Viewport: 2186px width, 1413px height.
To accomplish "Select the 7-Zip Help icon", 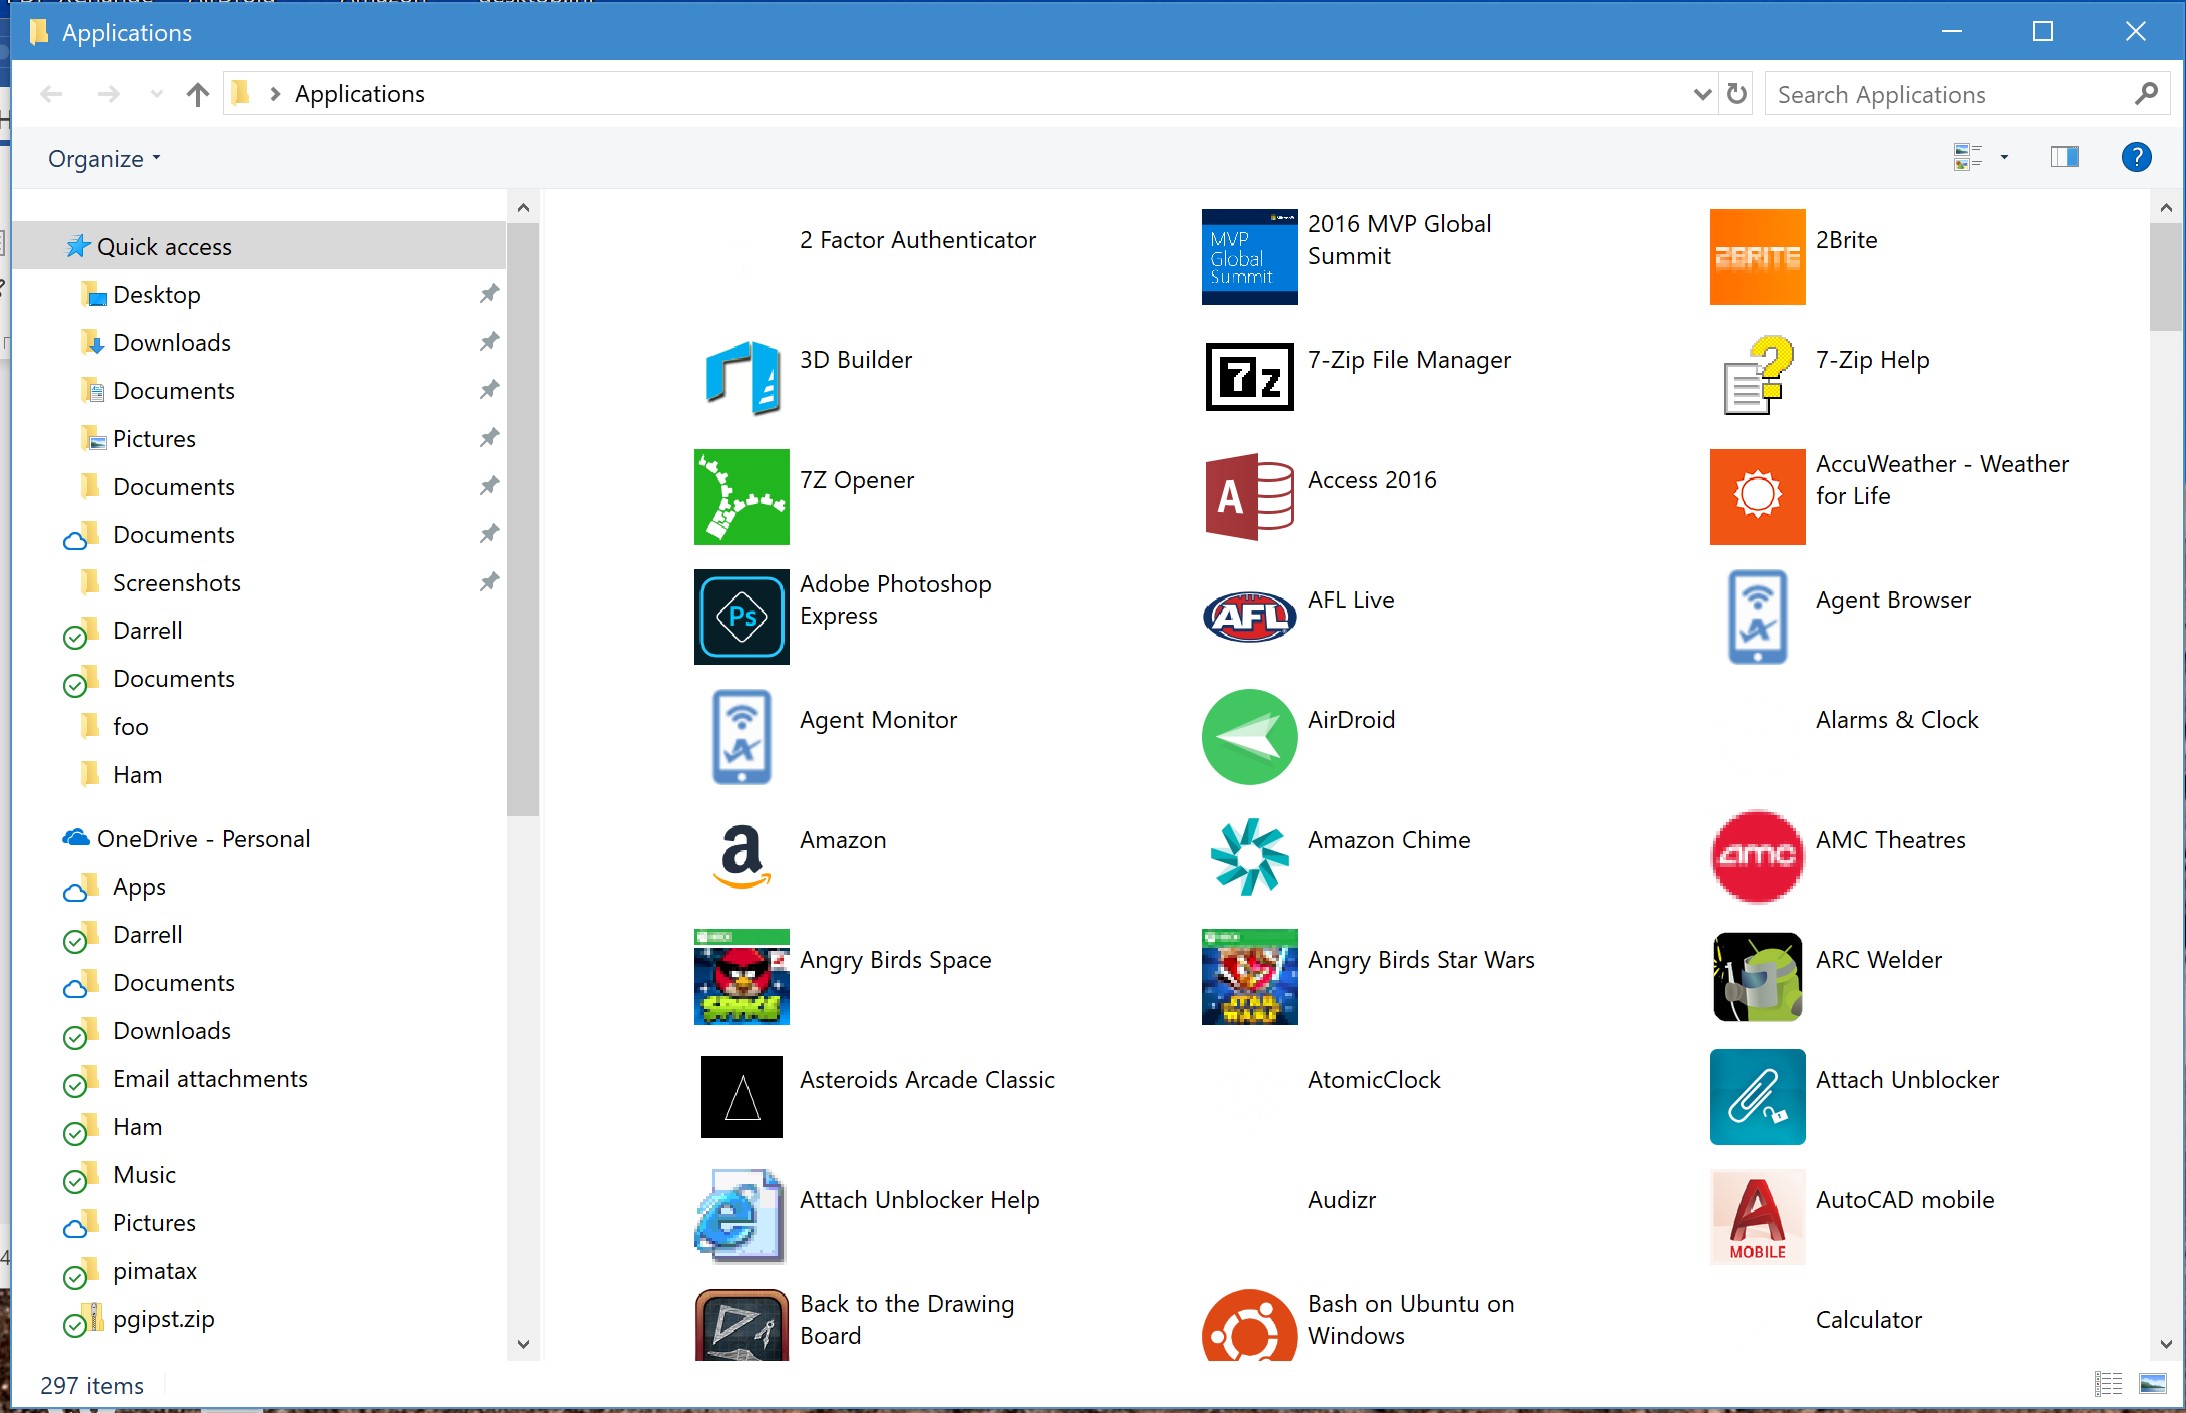I will click(x=1758, y=377).
